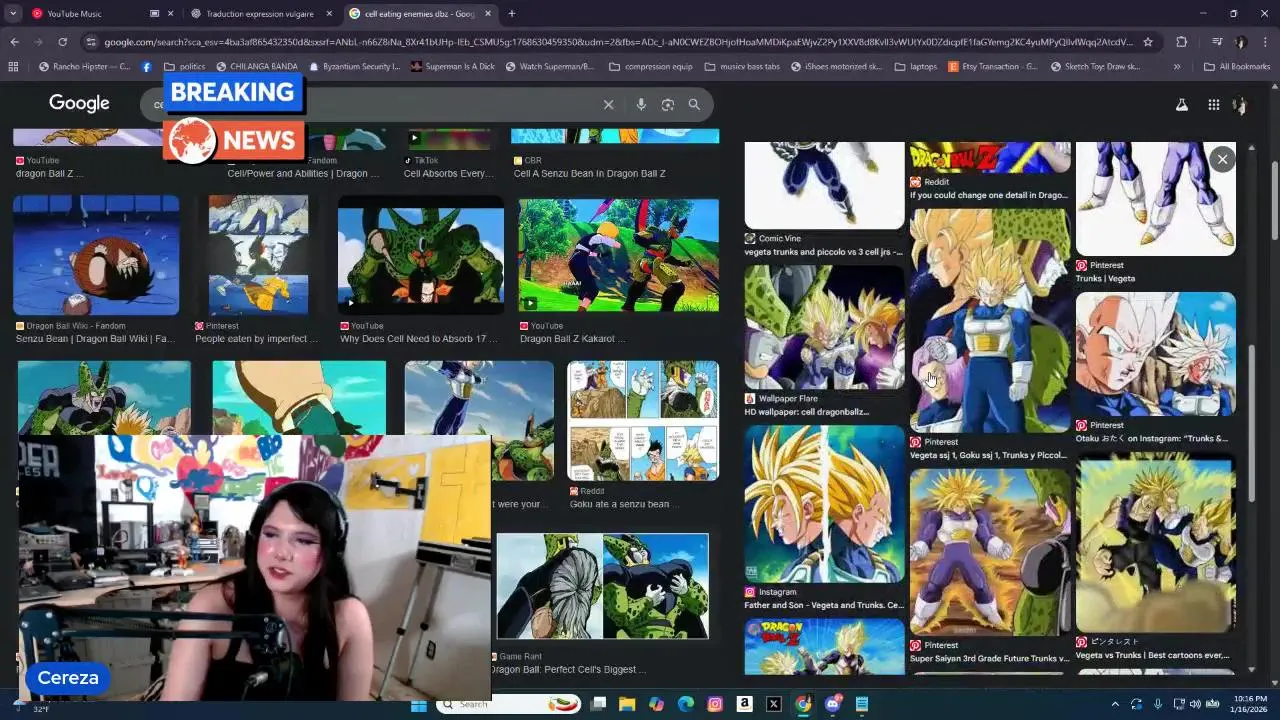1280x720 pixels.
Task: Open Dragon Ball Z Kakarot YouTube thumbnail
Action: (x=618, y=255)
